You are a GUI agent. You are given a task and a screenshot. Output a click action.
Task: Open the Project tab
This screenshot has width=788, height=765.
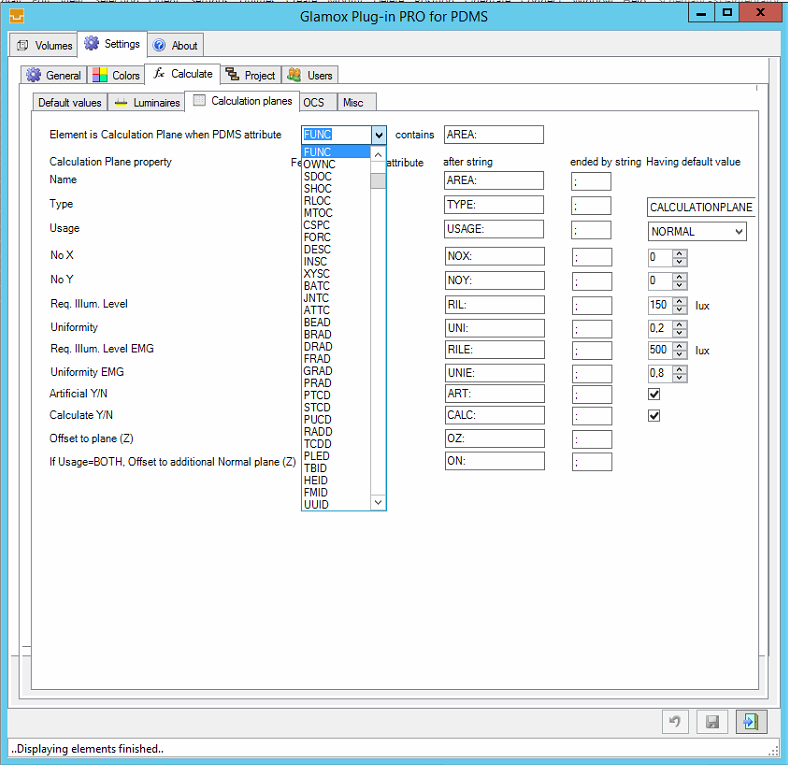point(251,75)
